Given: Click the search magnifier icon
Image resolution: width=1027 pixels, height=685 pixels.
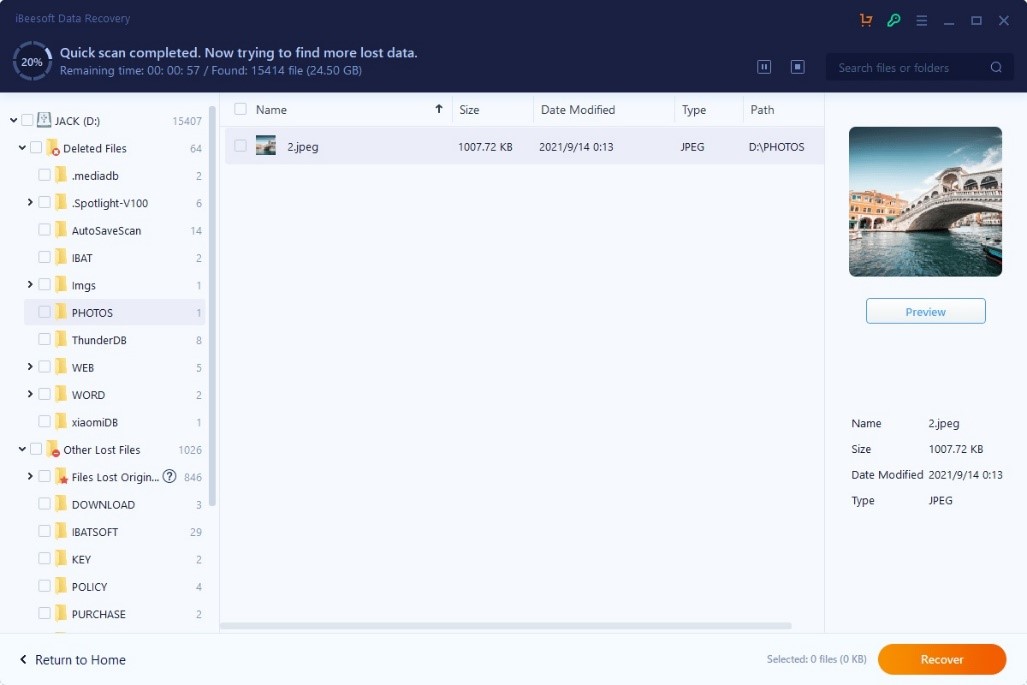Looking at the screenshot, I should click(996, 67).
